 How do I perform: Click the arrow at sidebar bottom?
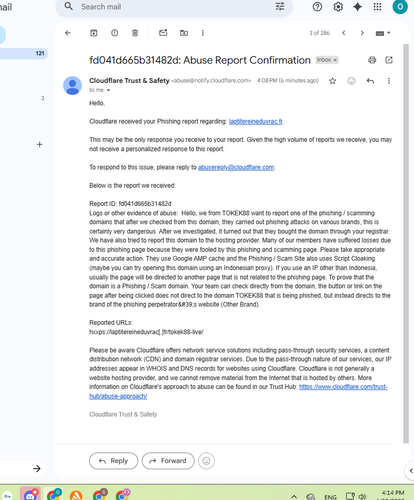click(x=37, y=468)
